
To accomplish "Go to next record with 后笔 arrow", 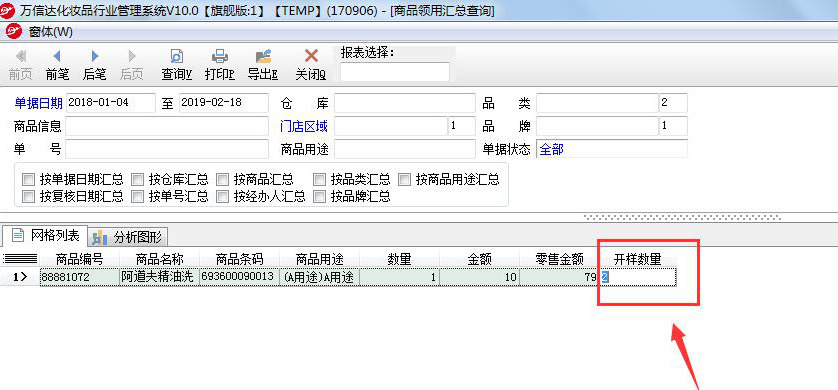I will [x=95, y=56].
